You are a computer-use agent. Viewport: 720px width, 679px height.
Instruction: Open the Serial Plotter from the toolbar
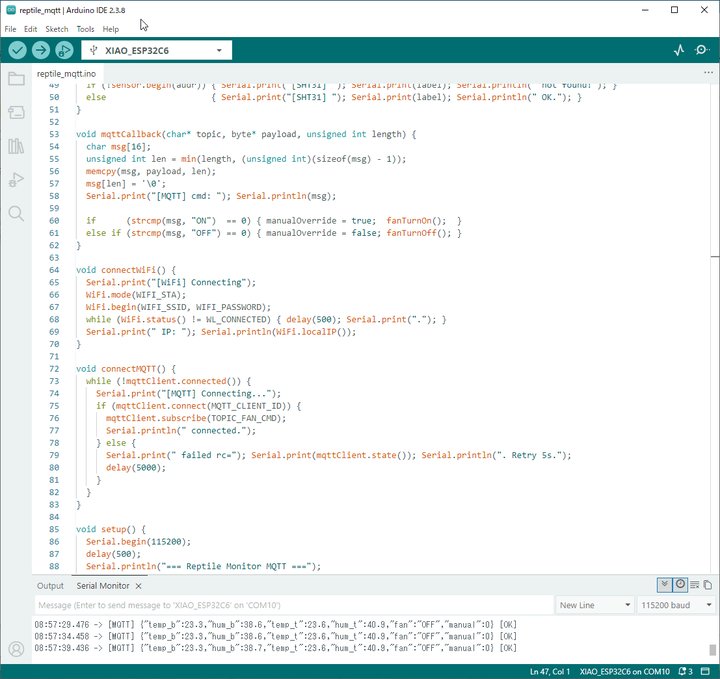click(679, 50)
